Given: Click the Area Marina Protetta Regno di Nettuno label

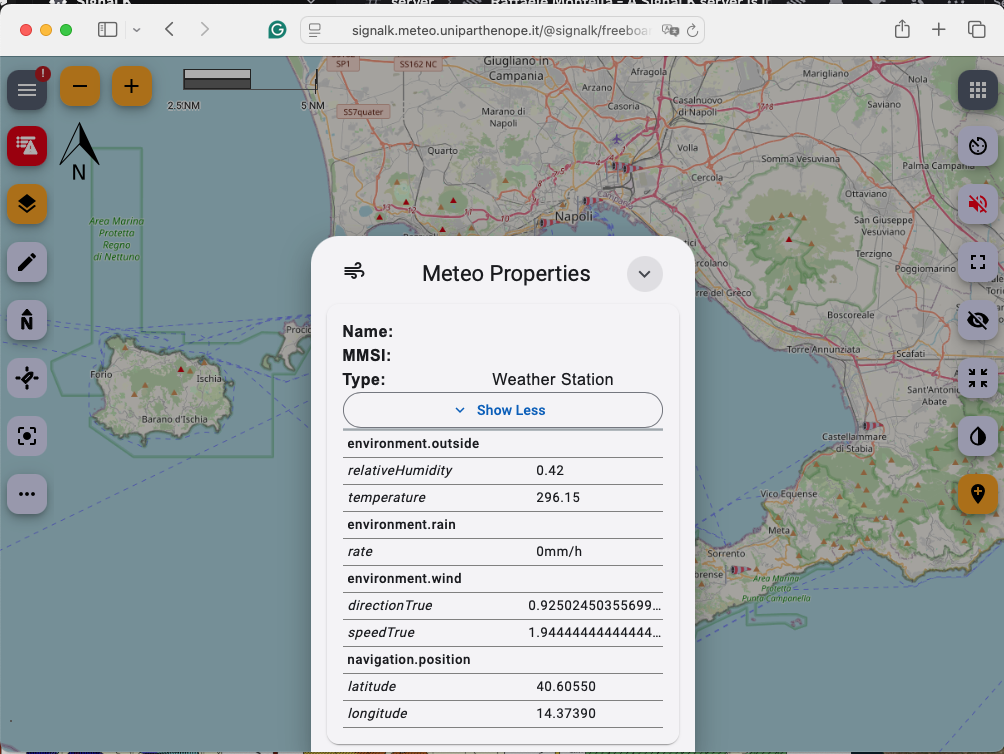Looking at the screenshot, I should click(117, 239).
